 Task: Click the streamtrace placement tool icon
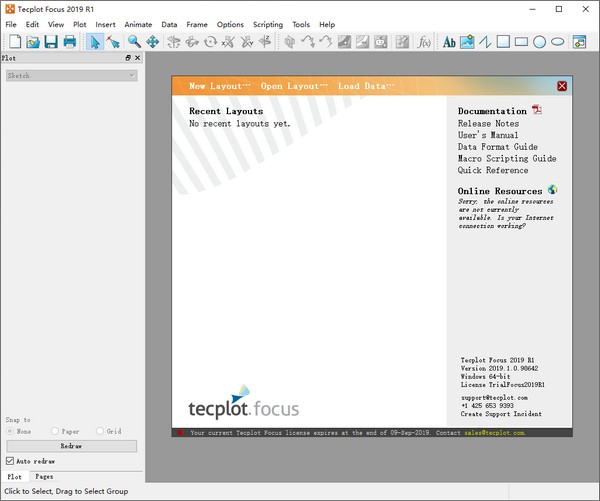coord(308,41)
